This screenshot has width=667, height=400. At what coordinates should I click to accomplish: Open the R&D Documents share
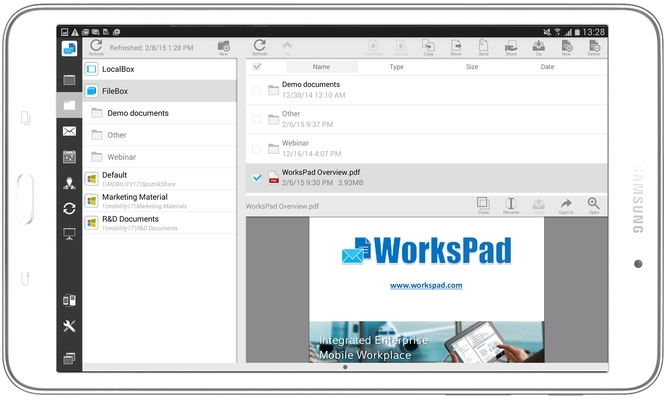(160, 223)
